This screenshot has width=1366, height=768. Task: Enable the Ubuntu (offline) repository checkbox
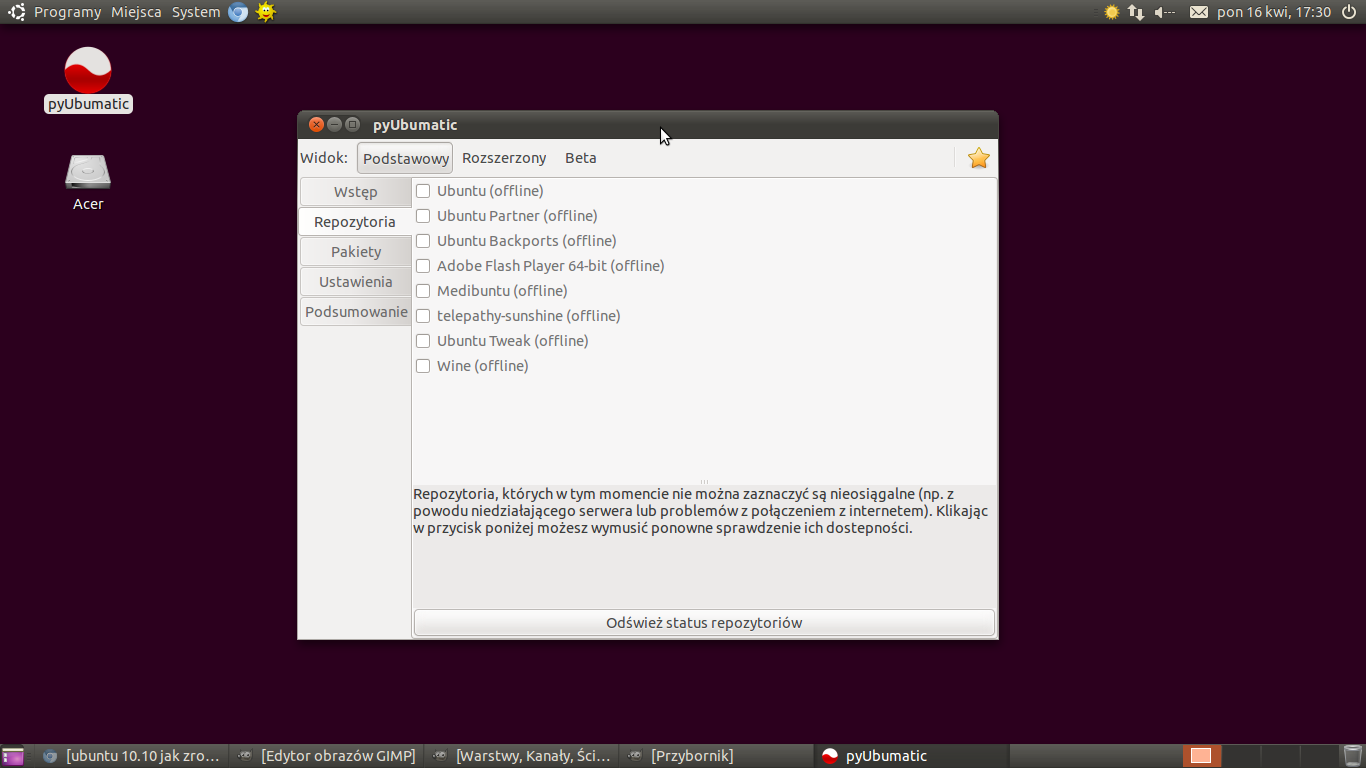pos(423,191)
